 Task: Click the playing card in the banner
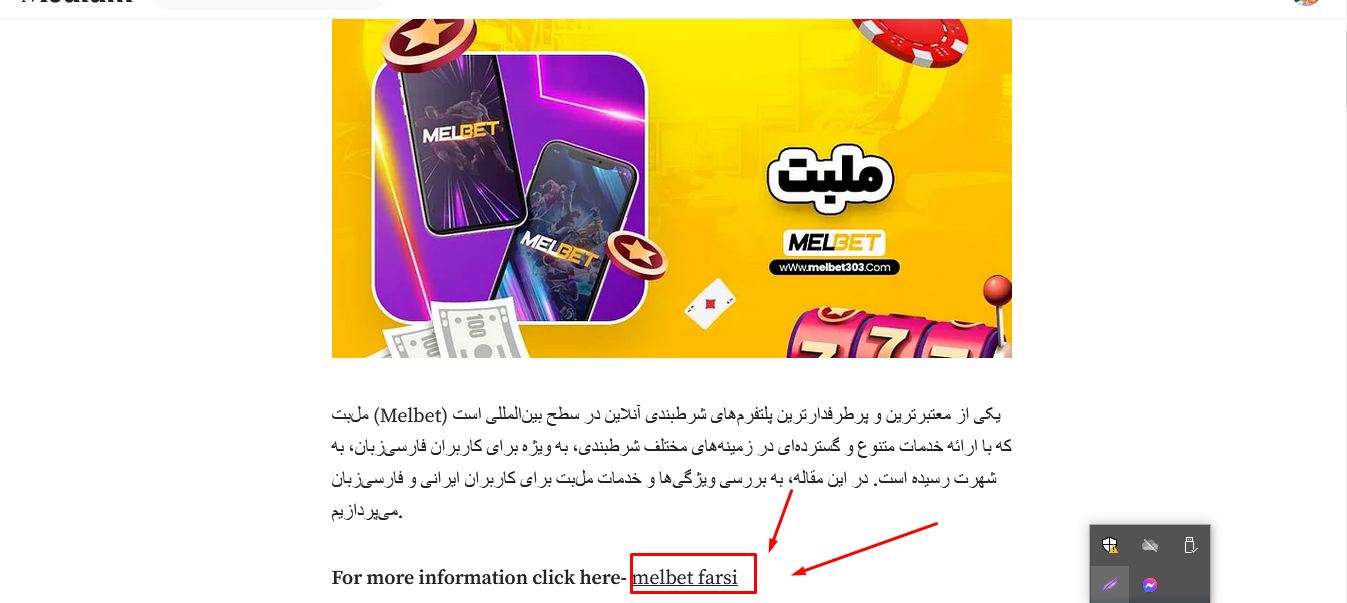click(710, 305)
